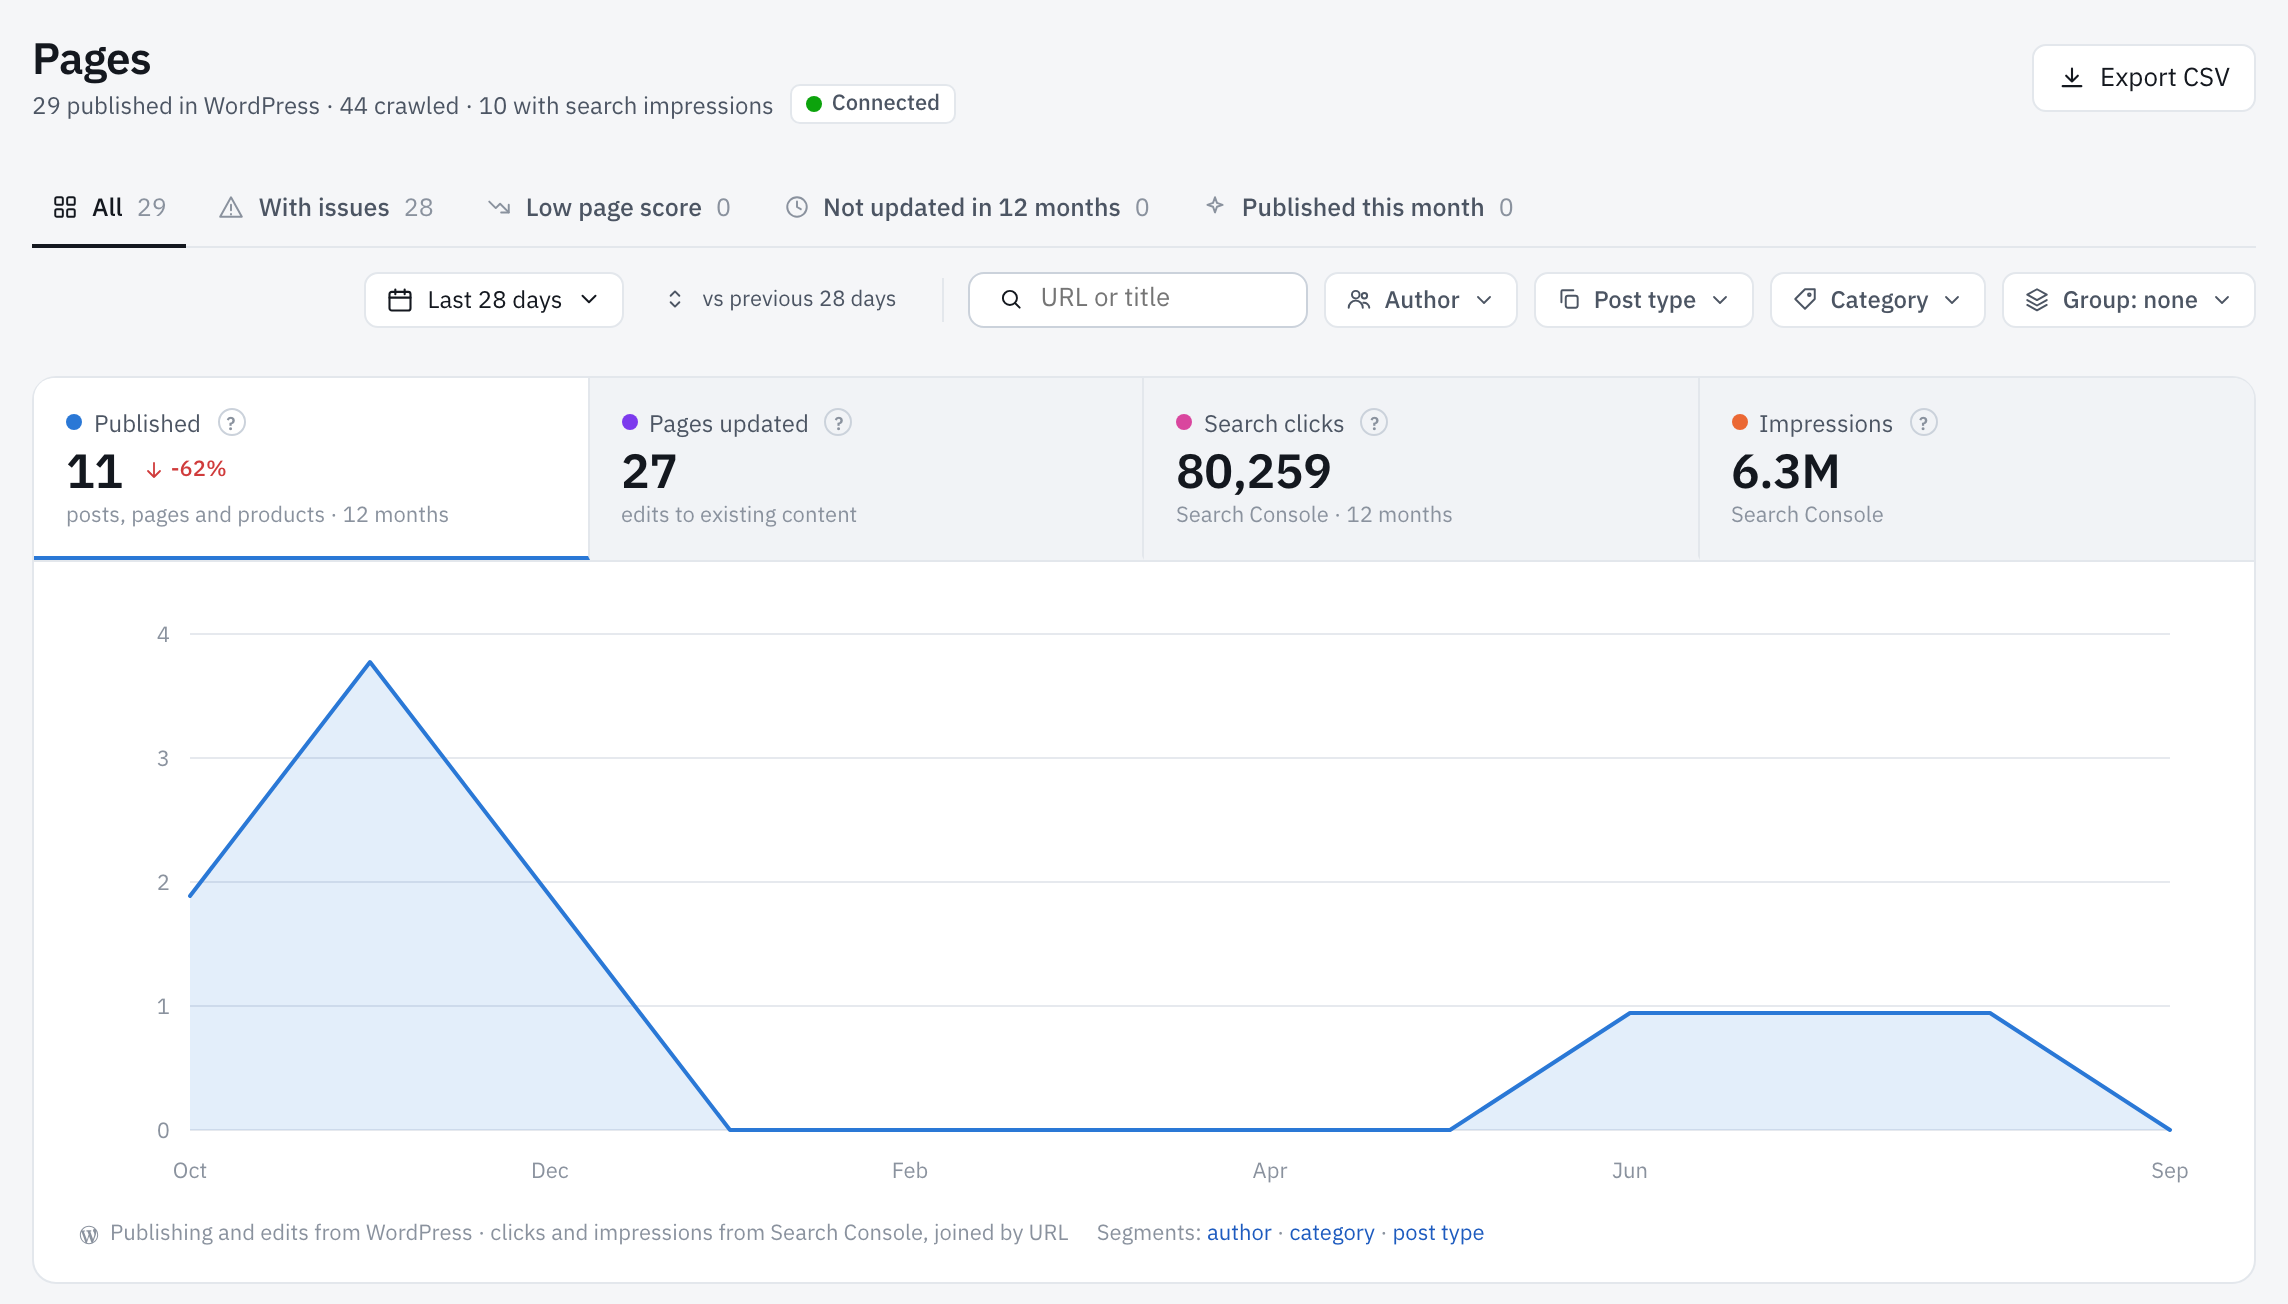Click the grid icon on All tab
2288x1304 pixels.
coord(65,207)
